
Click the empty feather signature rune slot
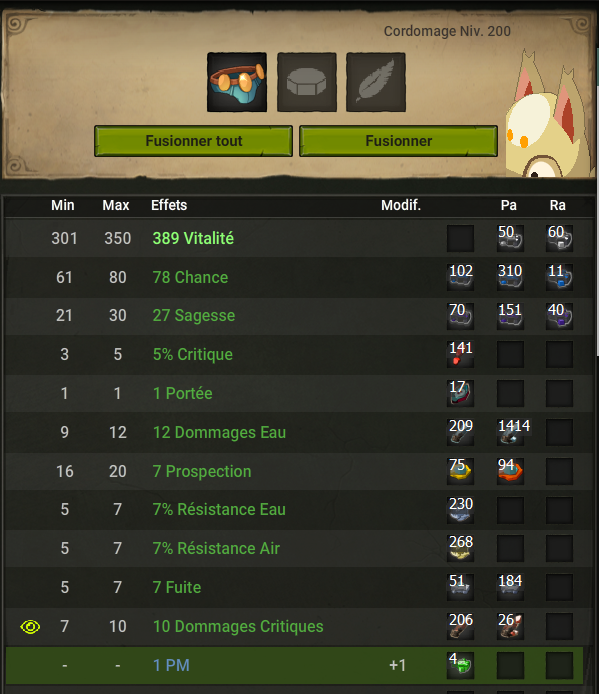coord(376,82)
